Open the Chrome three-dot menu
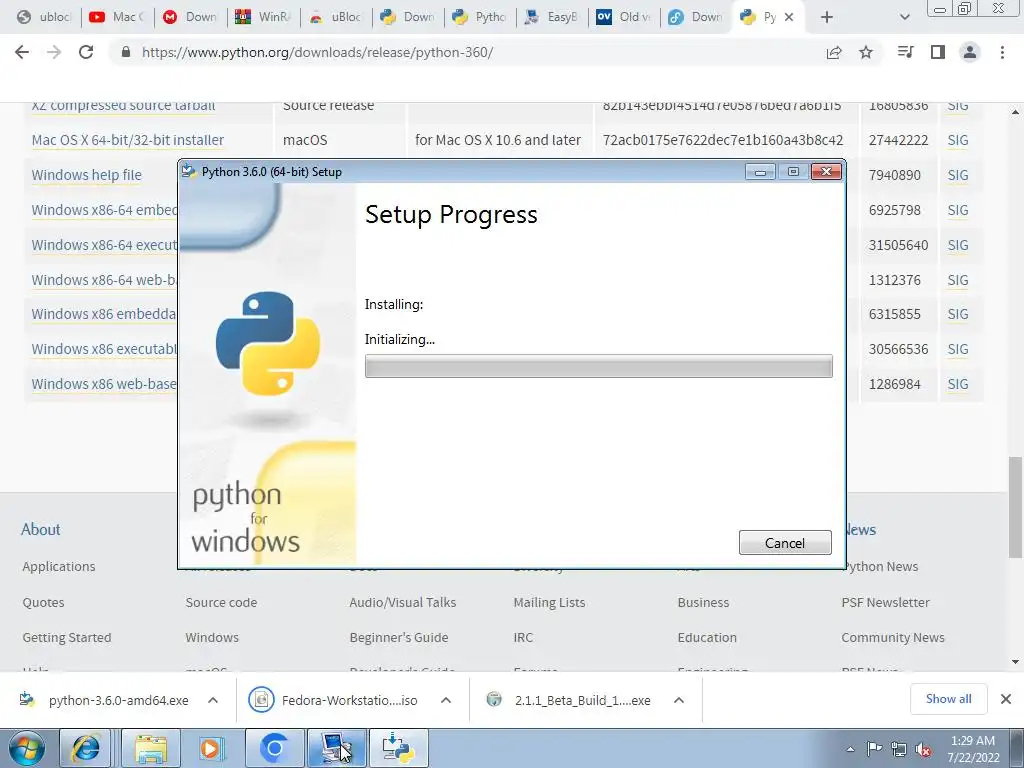This screenshot has height=768, width=1024. 1002,52
